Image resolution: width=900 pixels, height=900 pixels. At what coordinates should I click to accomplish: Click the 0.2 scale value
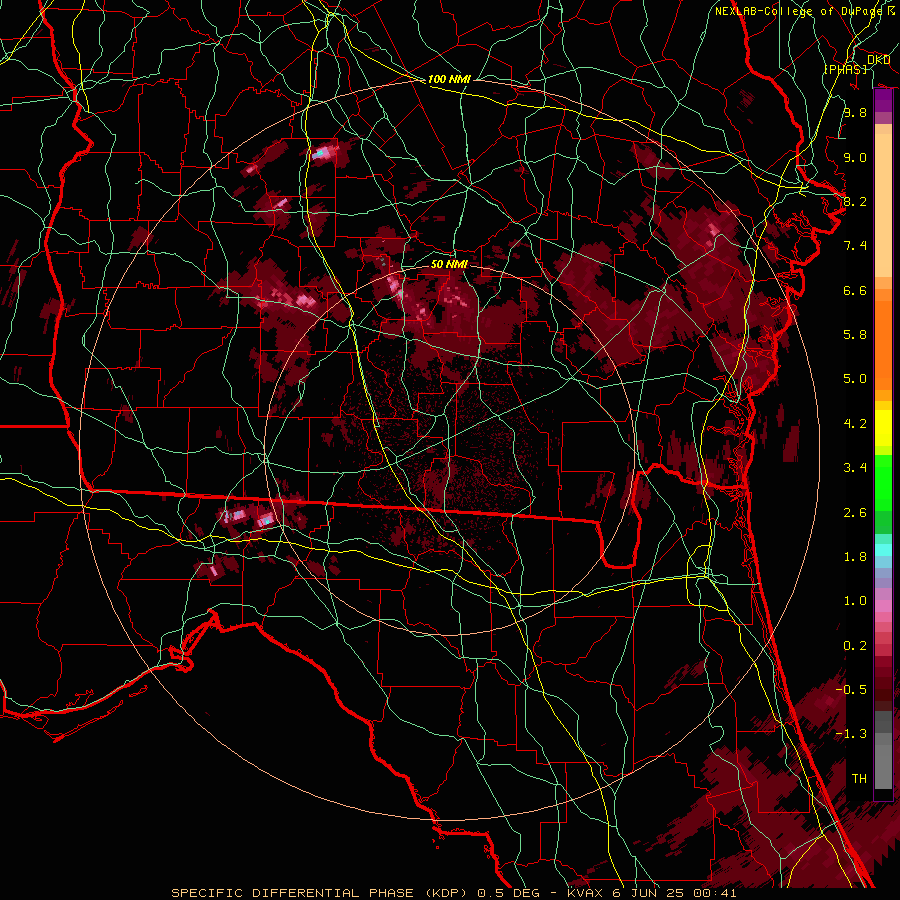pos(855,646)
